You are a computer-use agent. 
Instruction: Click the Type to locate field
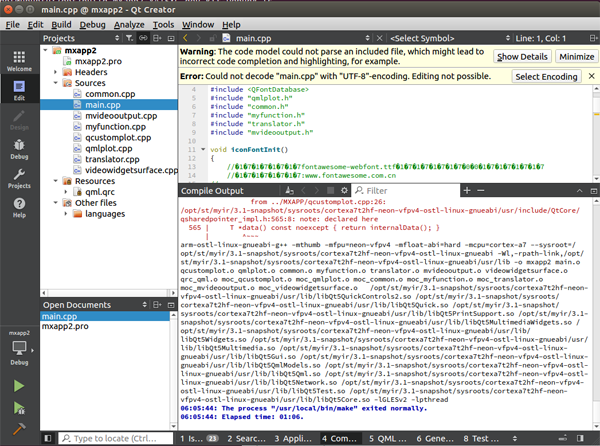point(116,438)
